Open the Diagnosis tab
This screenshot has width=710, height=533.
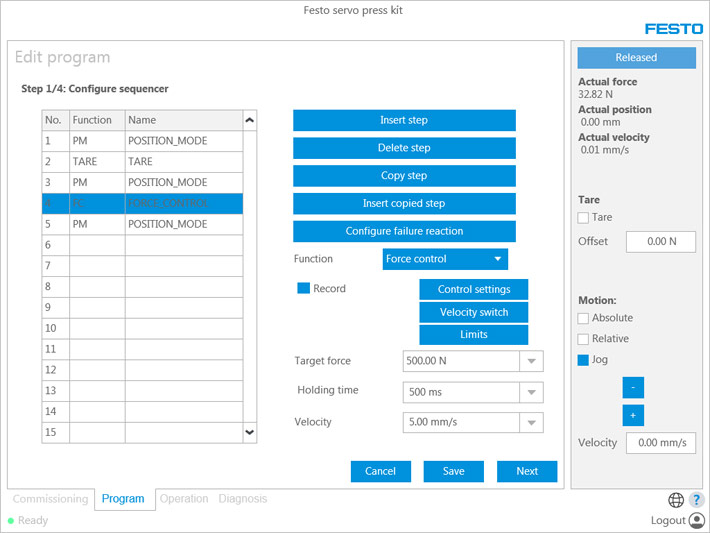pyautogui.click(x=242, y=499)
